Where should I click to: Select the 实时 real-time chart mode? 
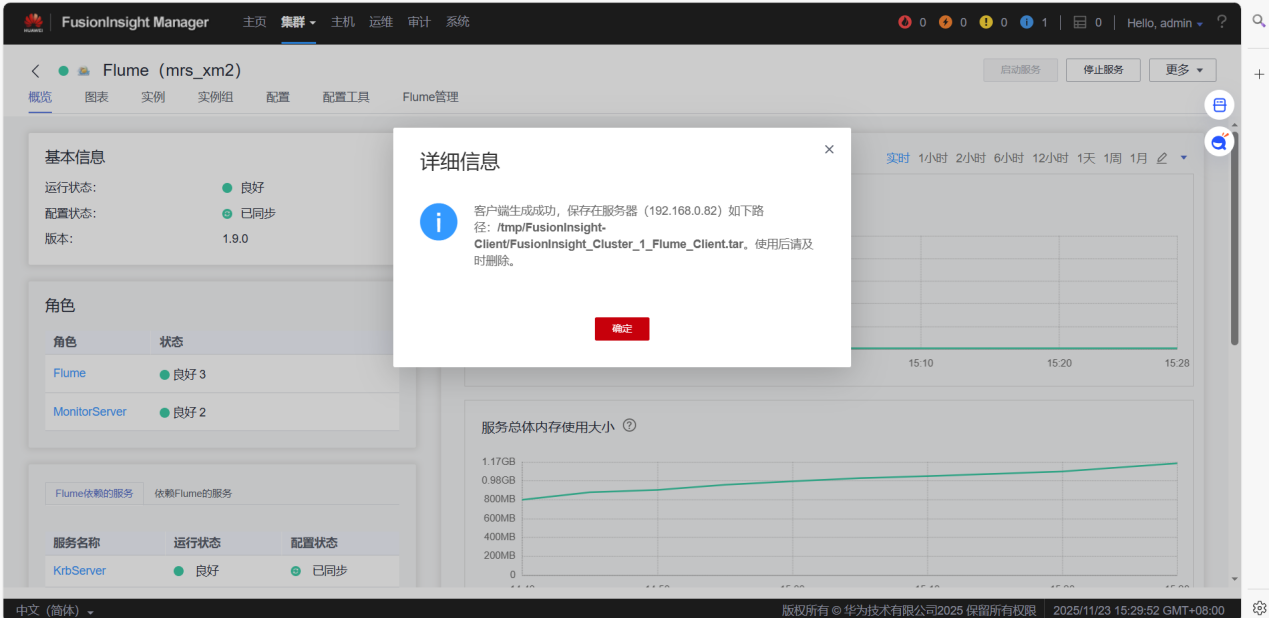tap(897, 157)
